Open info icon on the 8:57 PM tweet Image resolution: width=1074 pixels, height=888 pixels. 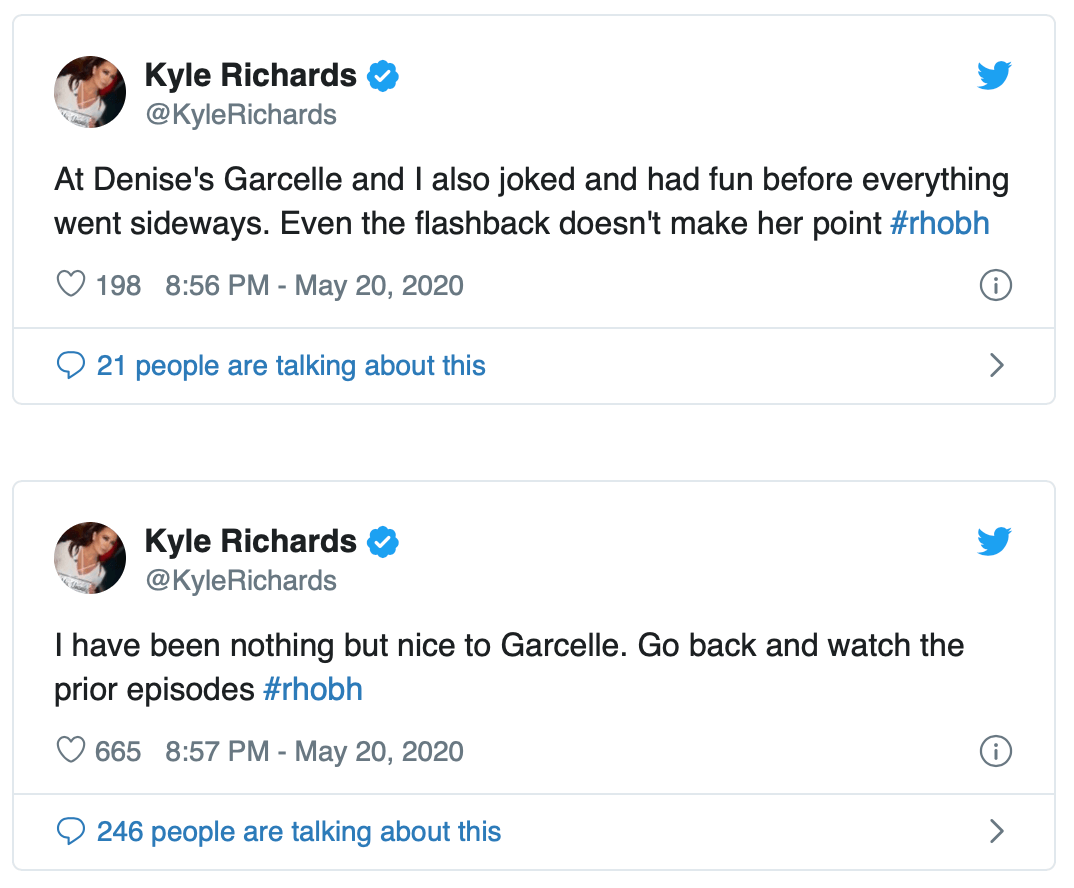point(995,751)
